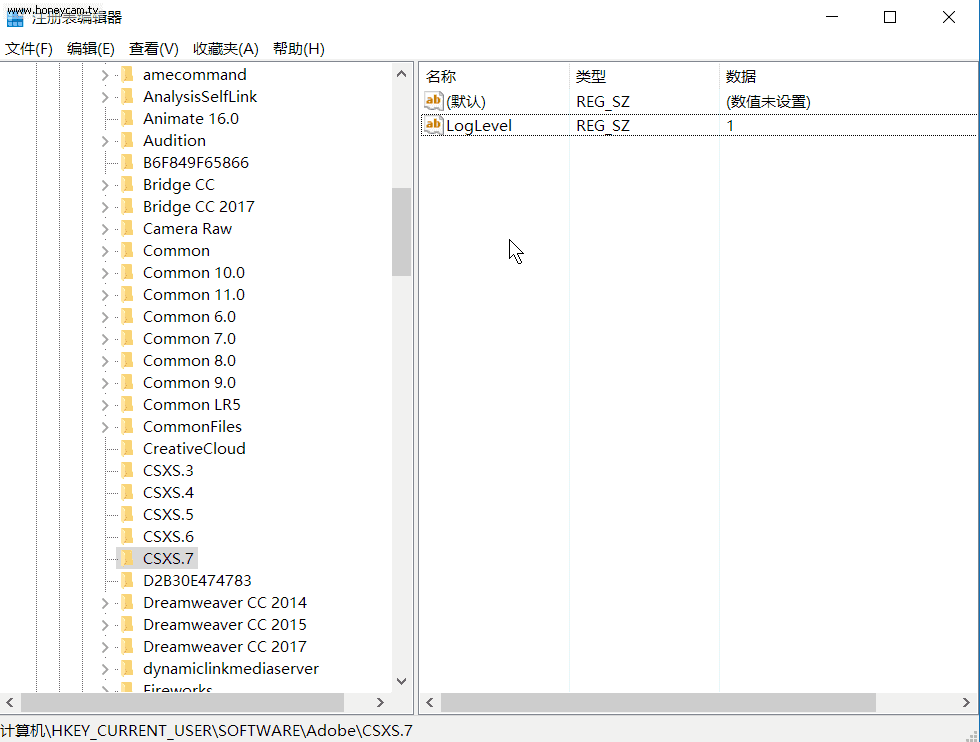Select the CSXS.4 key
980x742 pixels.
coord(168,493)
